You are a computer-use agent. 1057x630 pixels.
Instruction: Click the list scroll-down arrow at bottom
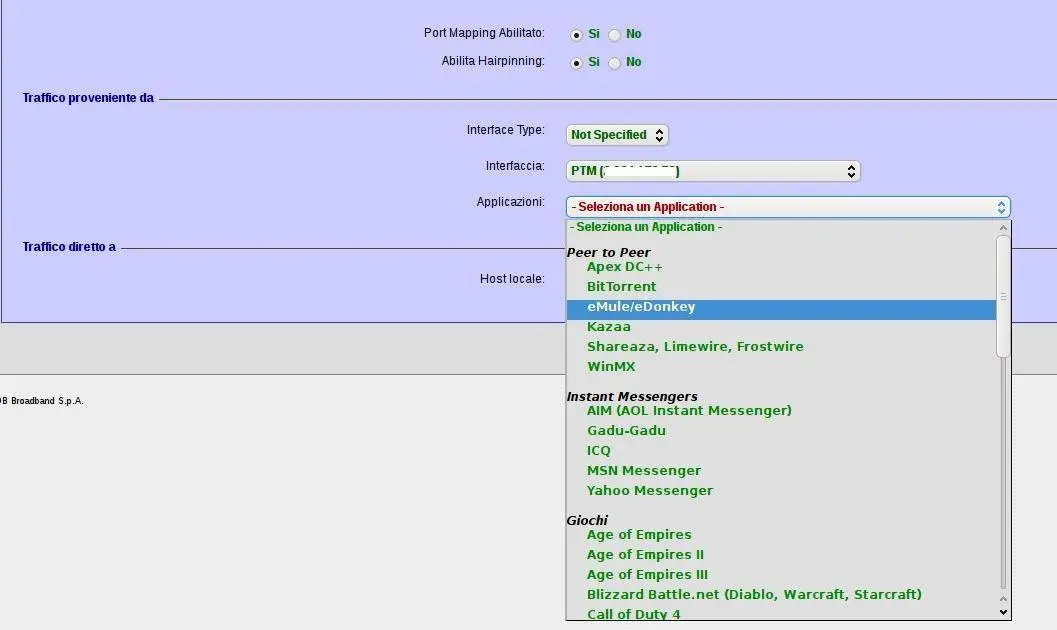coord(1003,612)
